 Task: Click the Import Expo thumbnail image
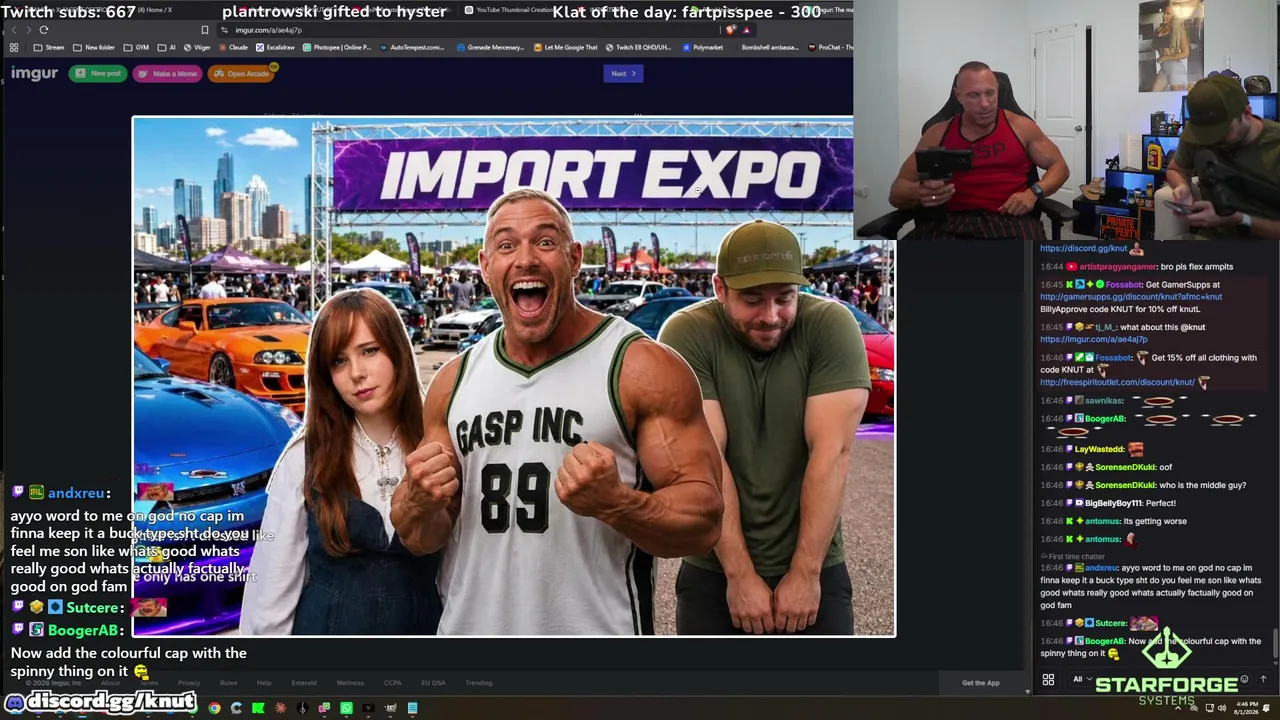(x=513, y=376)
